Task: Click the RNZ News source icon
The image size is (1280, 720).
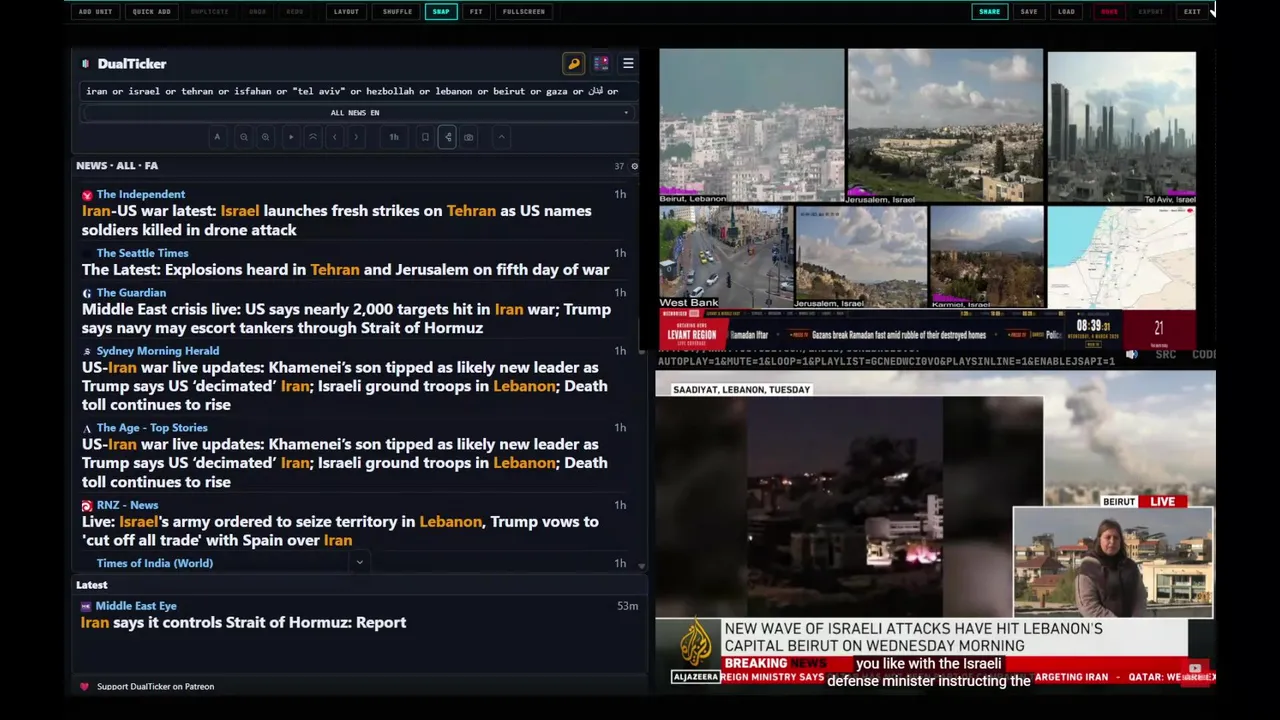Action: [x=87, y=506]
